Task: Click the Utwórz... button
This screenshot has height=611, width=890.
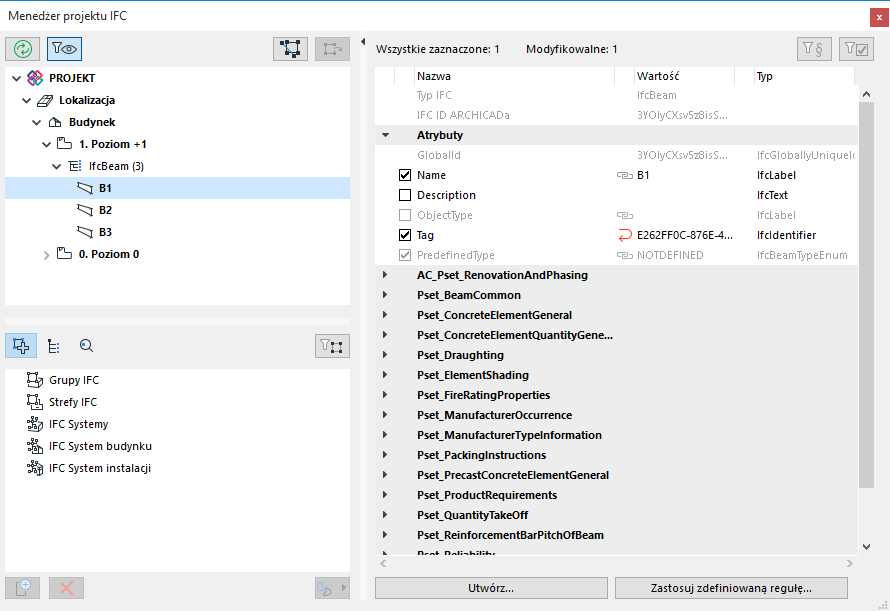Action: [x=490, y=588]
